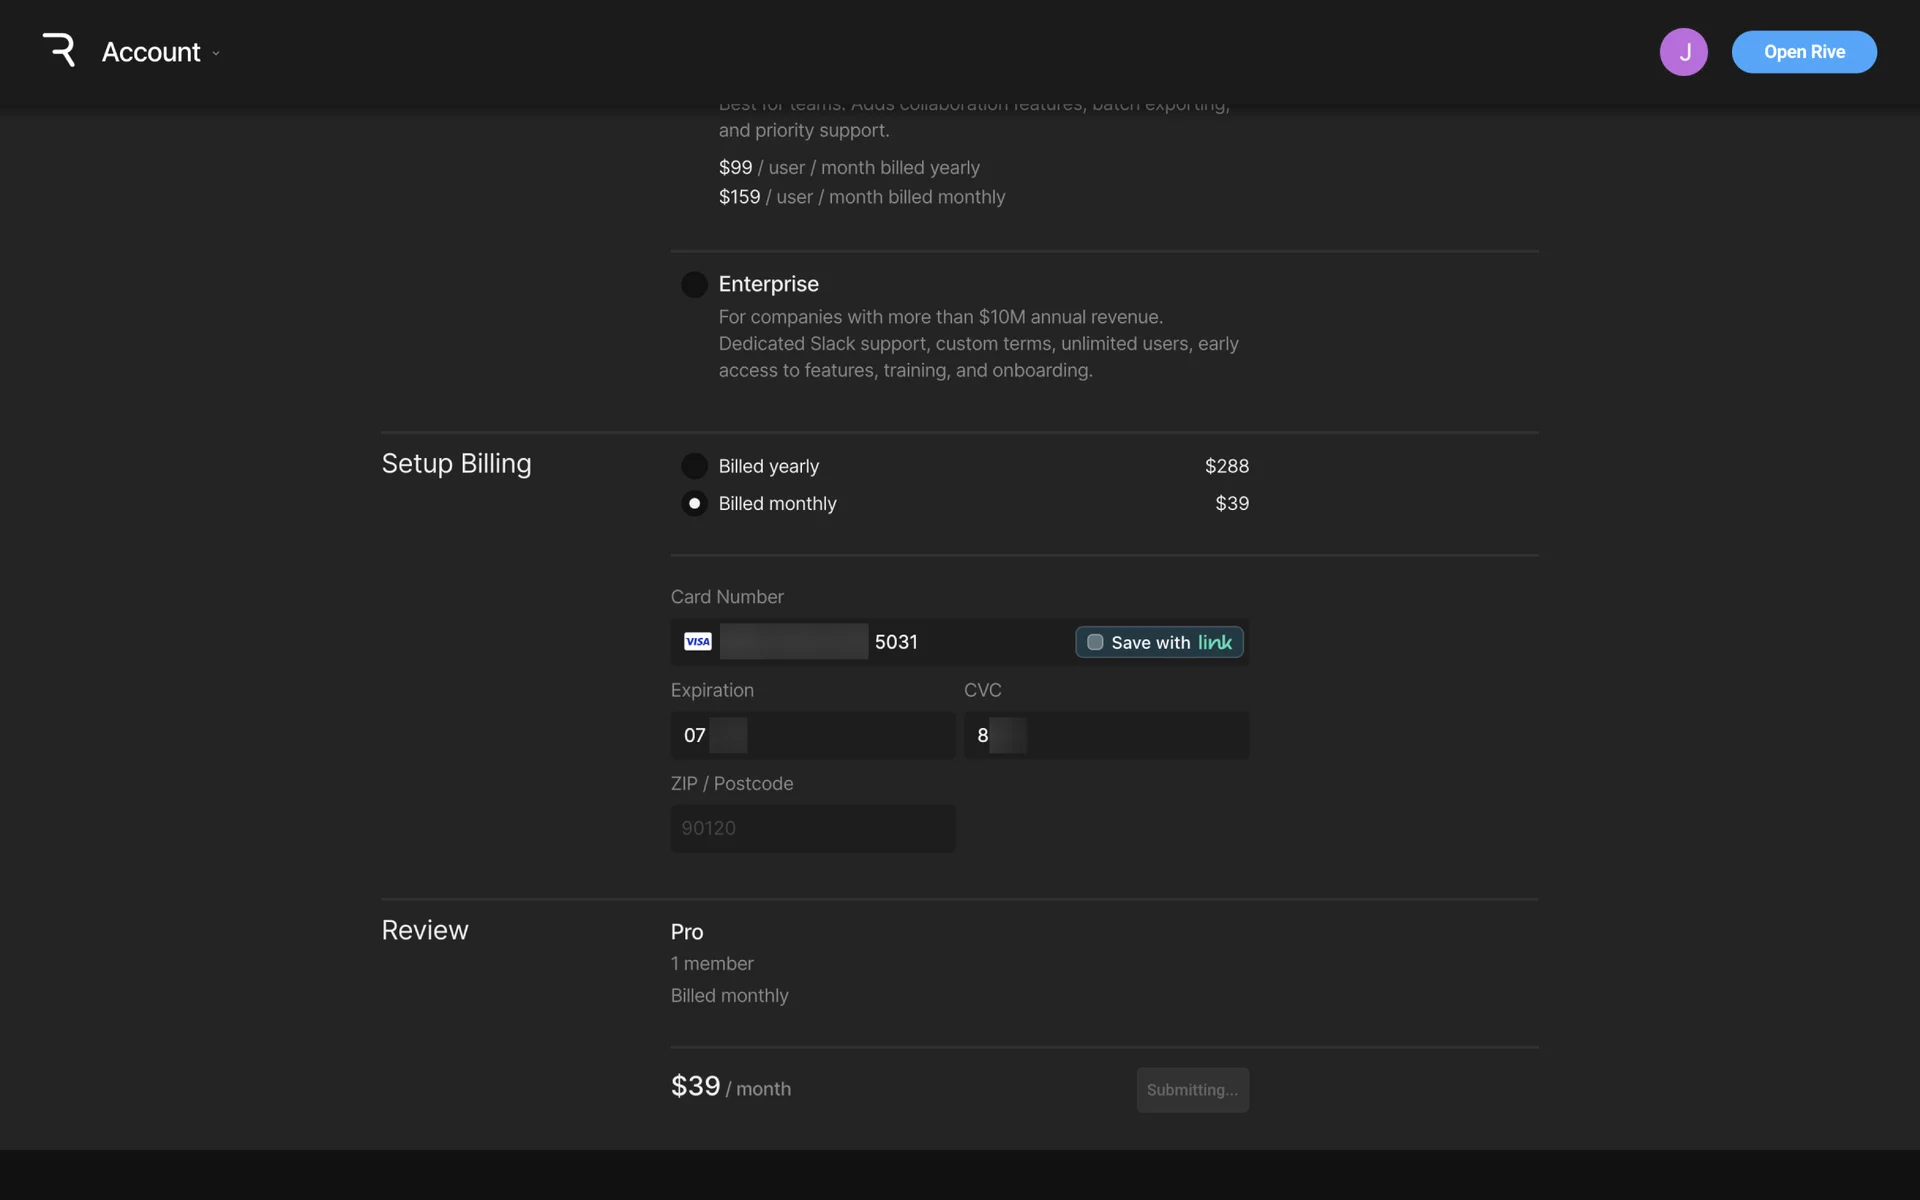Click the Rive logo icon

point(59,50)
